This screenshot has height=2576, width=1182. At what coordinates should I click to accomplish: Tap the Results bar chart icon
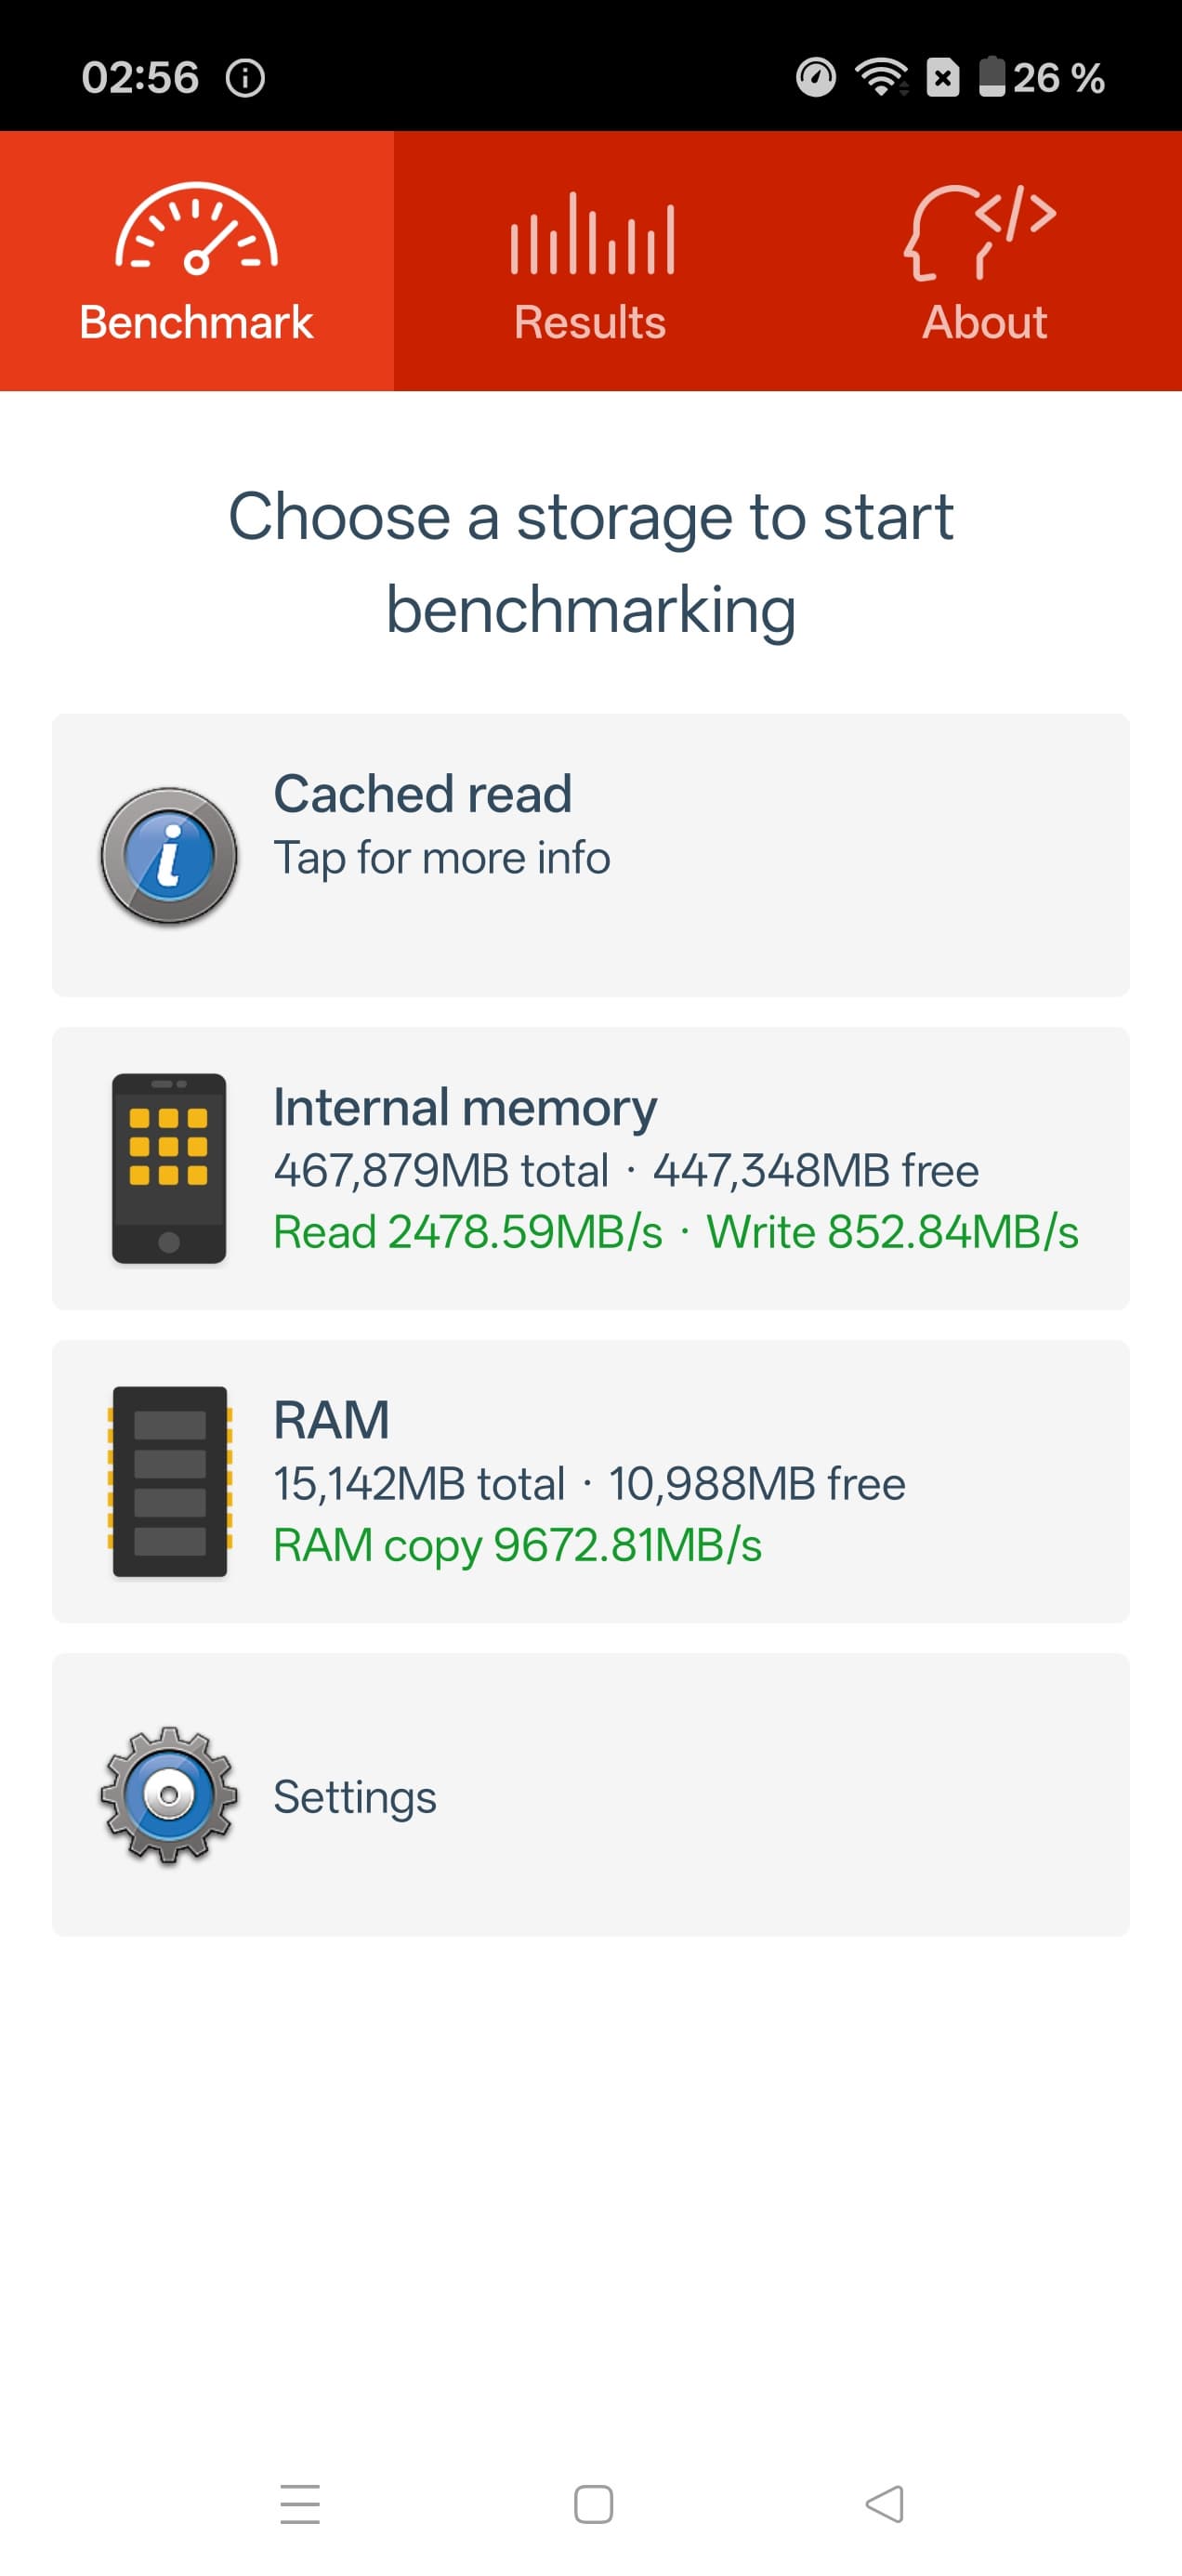click(x=592, y=234)
